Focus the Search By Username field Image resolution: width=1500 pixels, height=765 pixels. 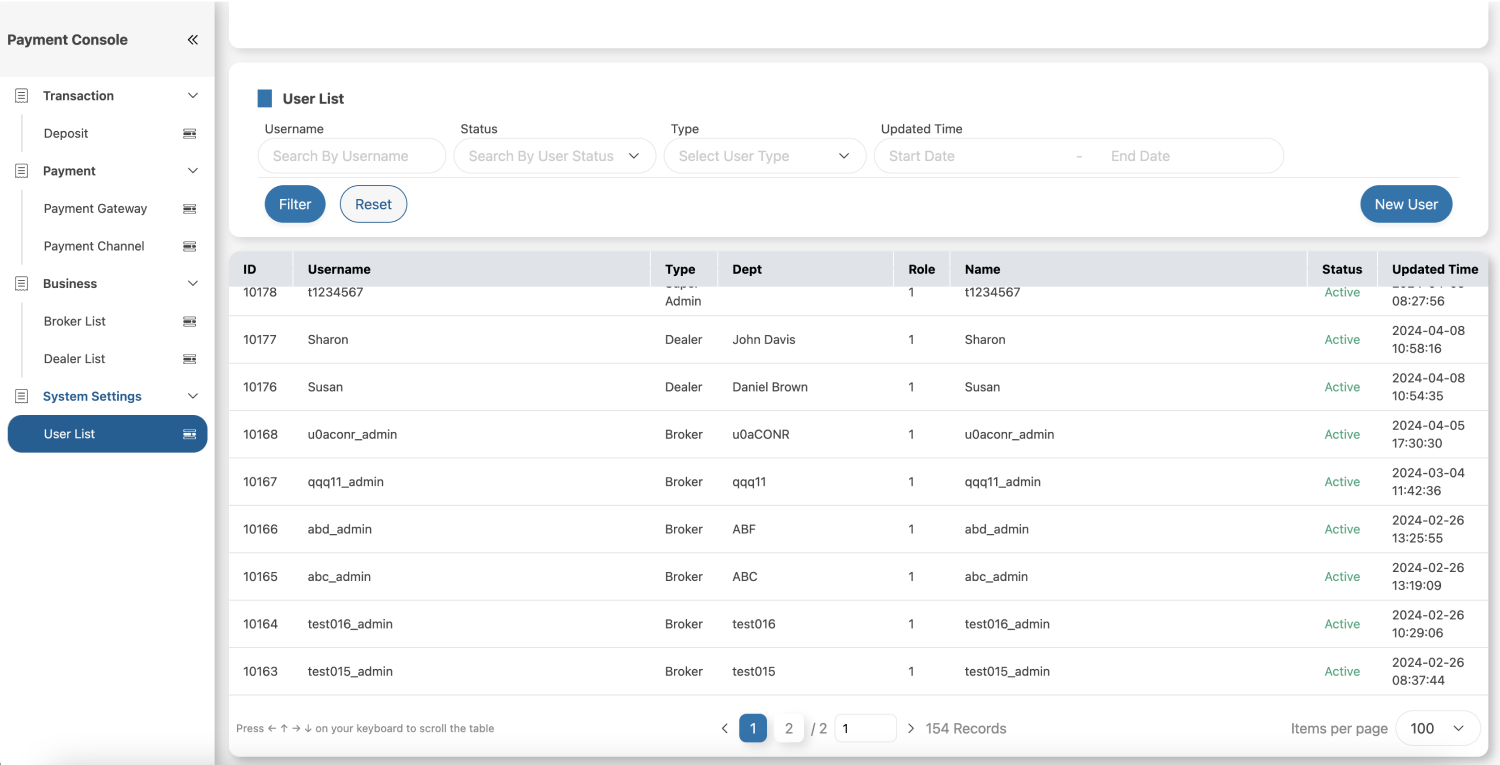point(352,156)
